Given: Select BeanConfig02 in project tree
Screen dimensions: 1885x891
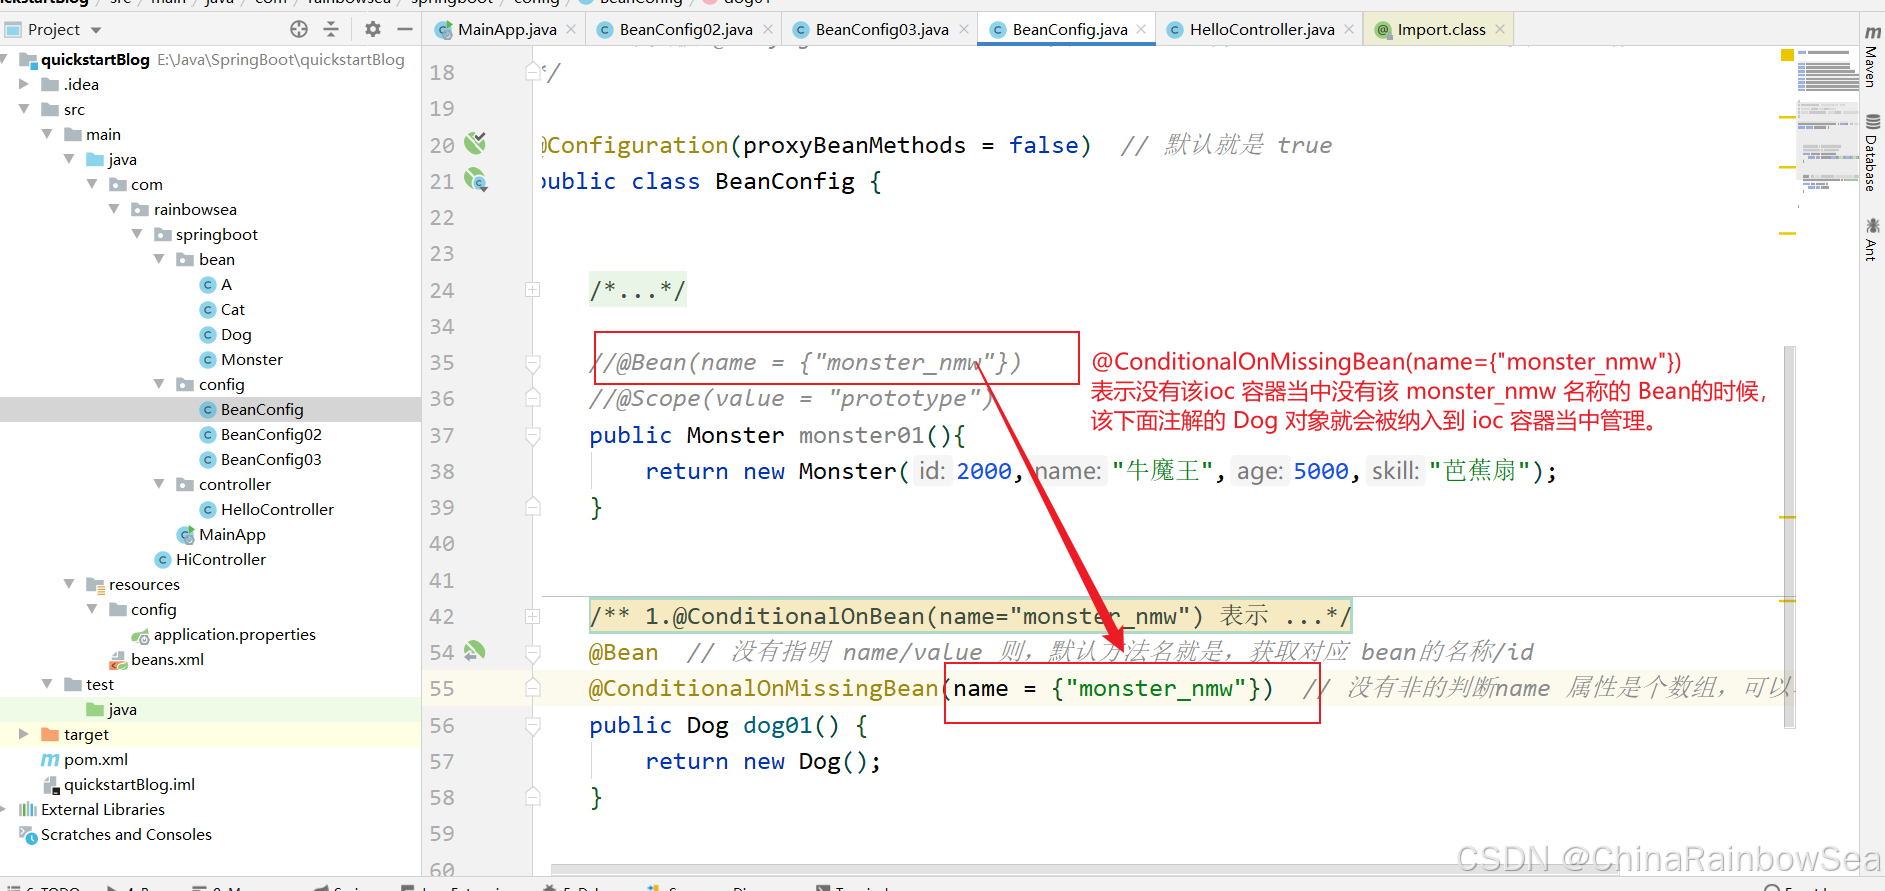Looking at the screenshot, I should coord(260,434).
